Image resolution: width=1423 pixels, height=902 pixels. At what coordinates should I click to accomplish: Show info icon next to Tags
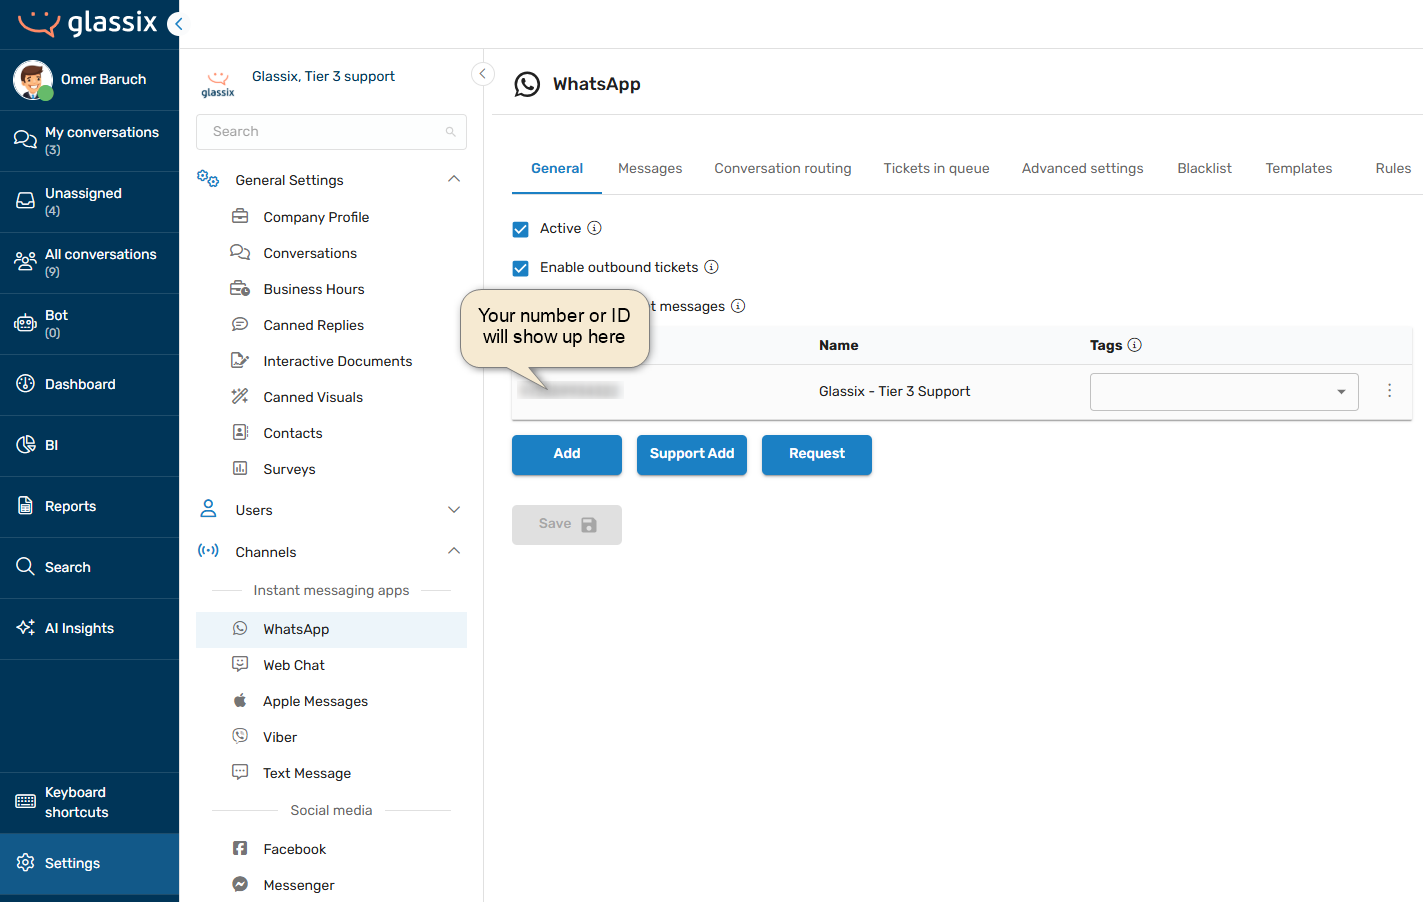point(1134,345)
